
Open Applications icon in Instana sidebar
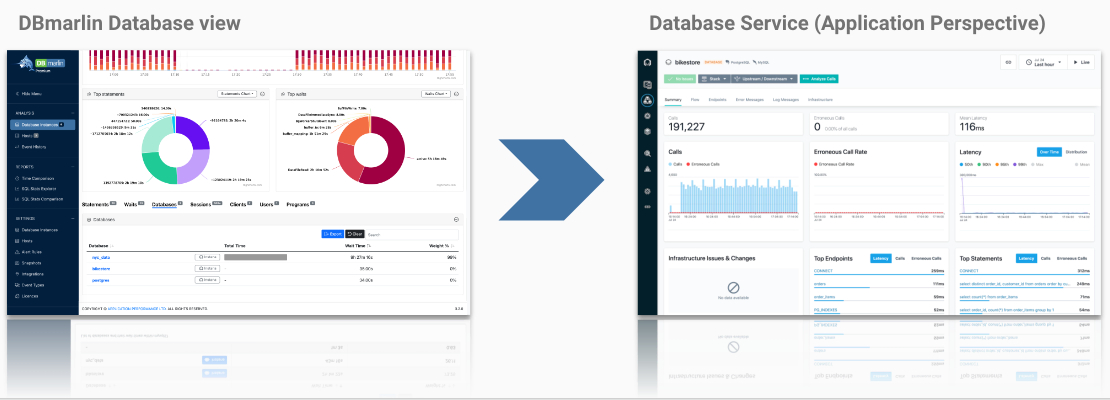pos(647,99)
